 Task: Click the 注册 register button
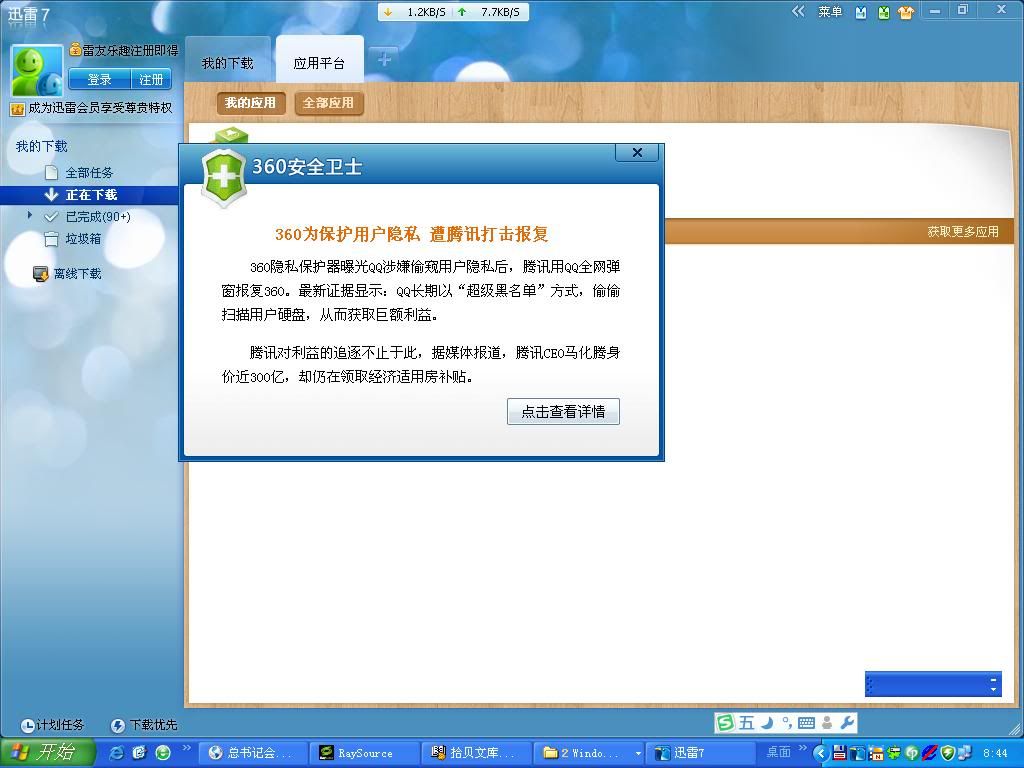[x=152, y=79]
